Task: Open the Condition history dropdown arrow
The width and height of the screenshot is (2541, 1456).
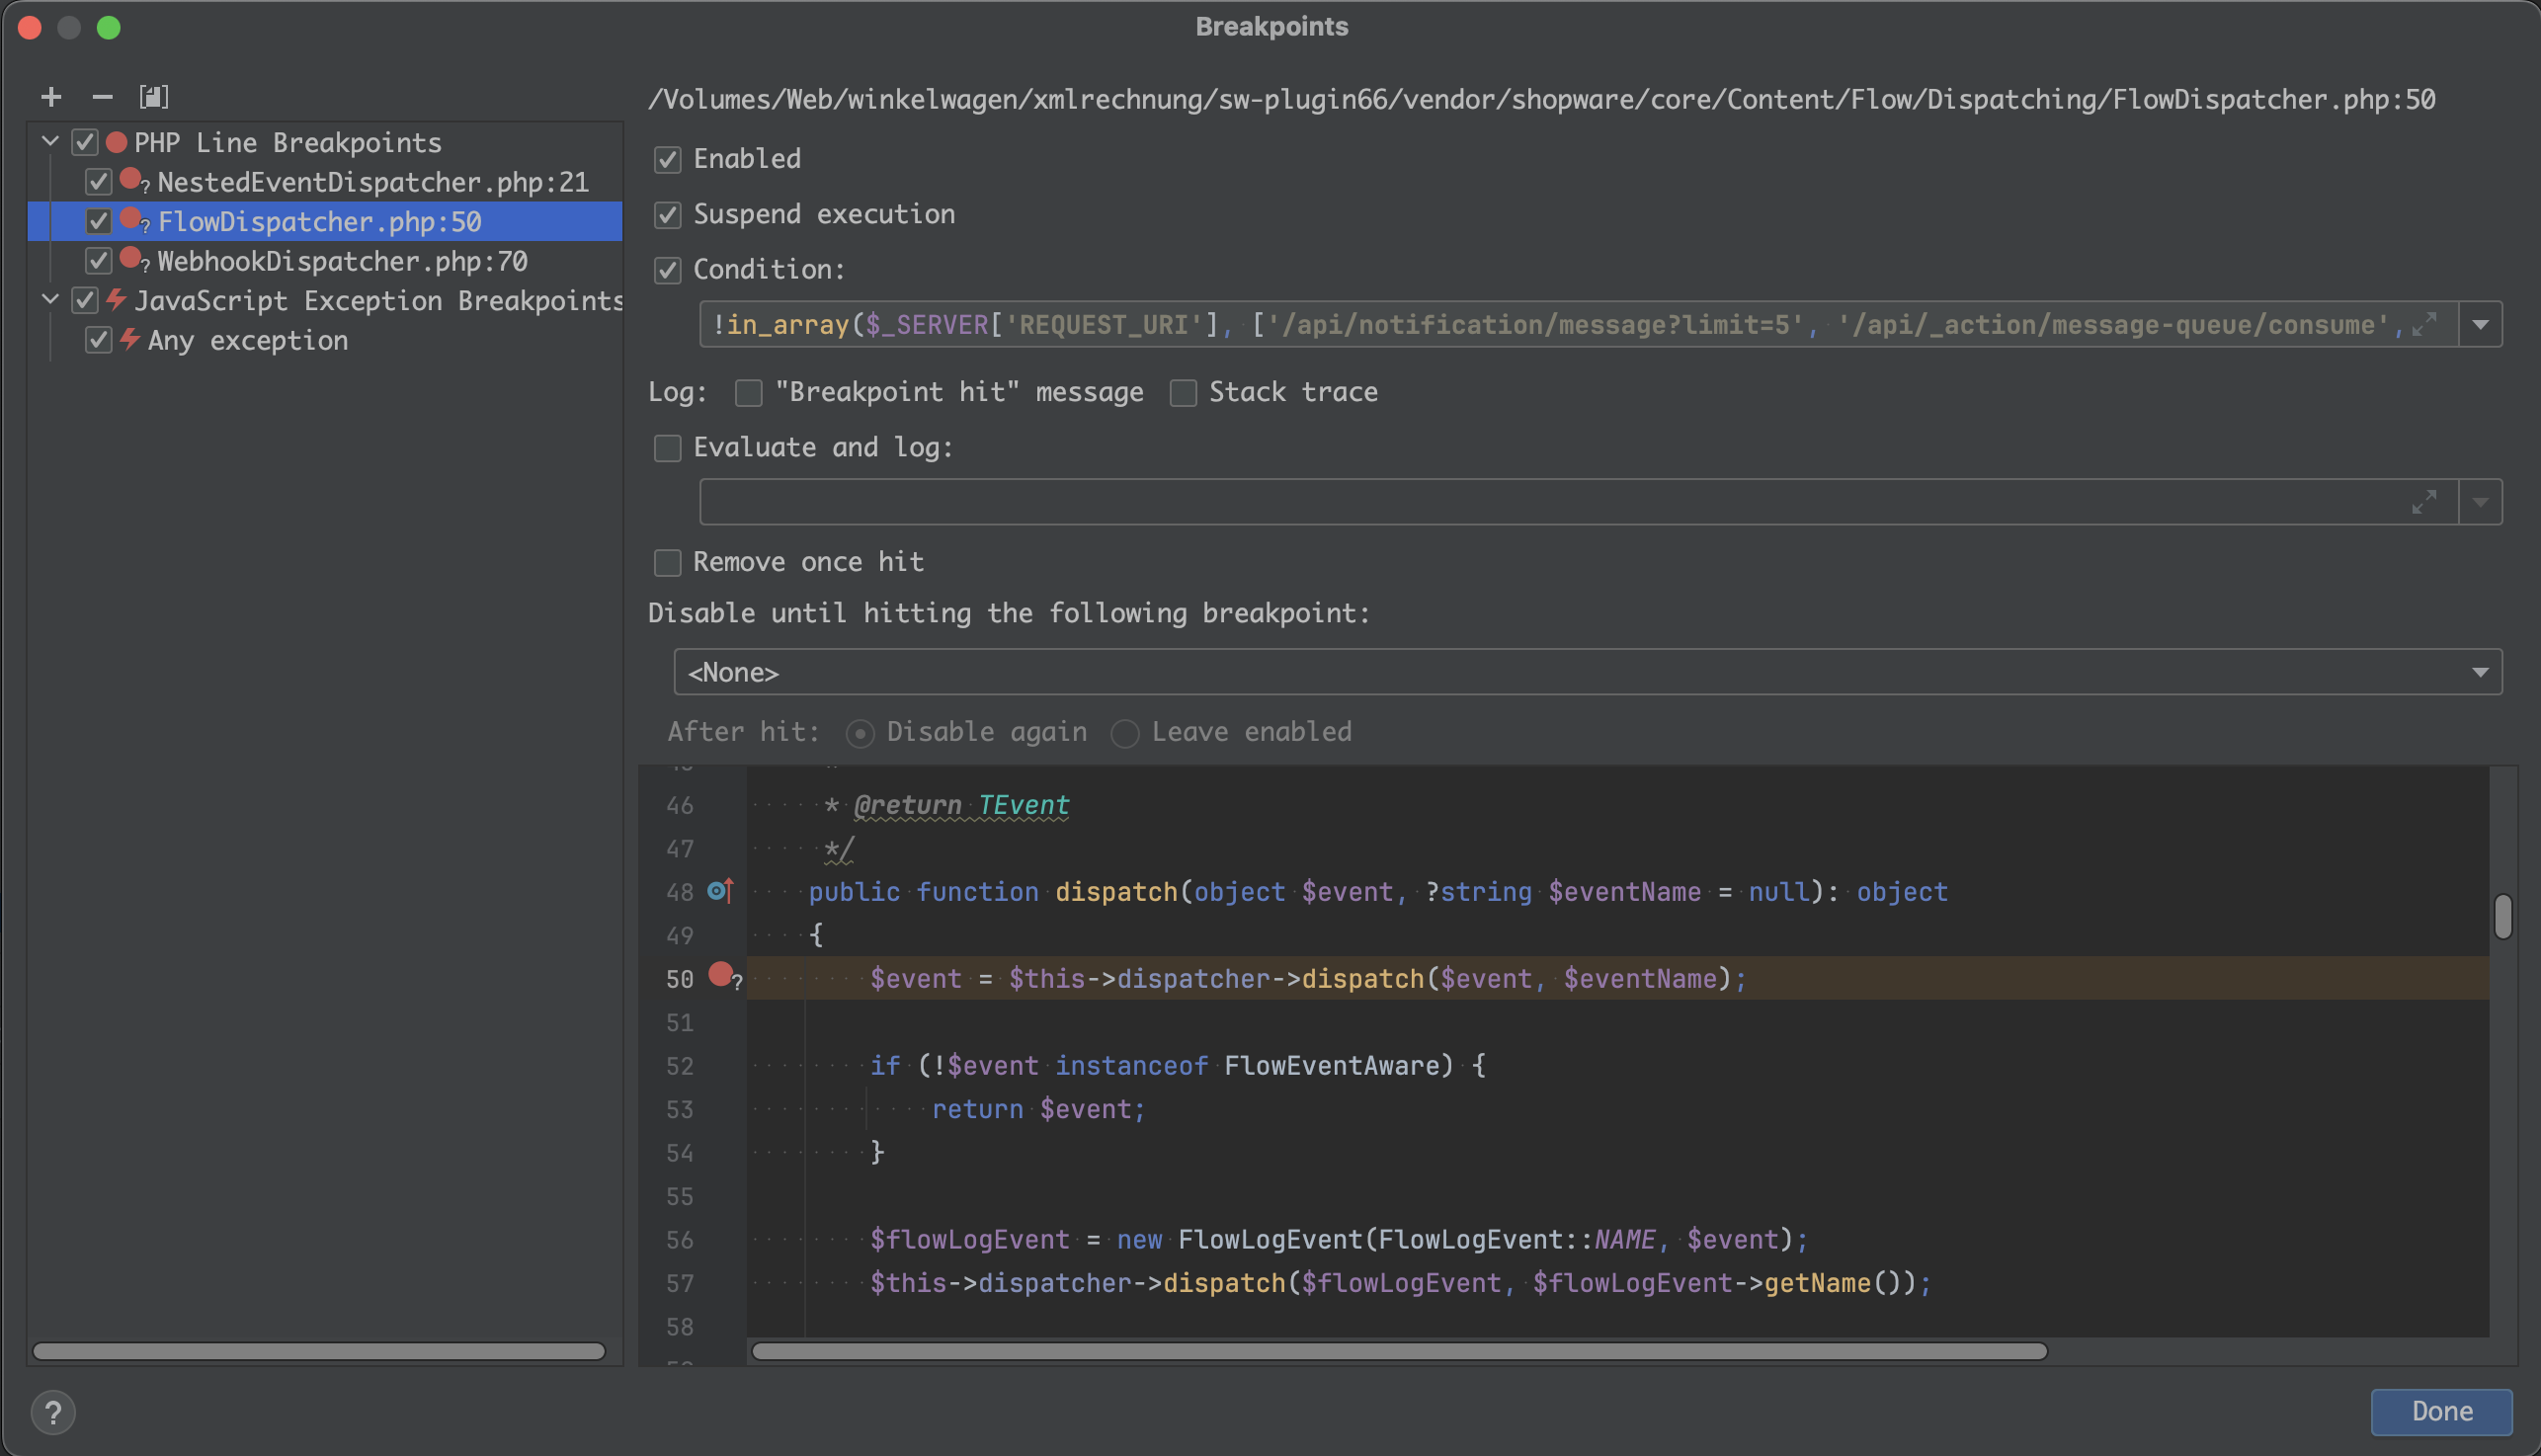Action: tap(2480, 324)
